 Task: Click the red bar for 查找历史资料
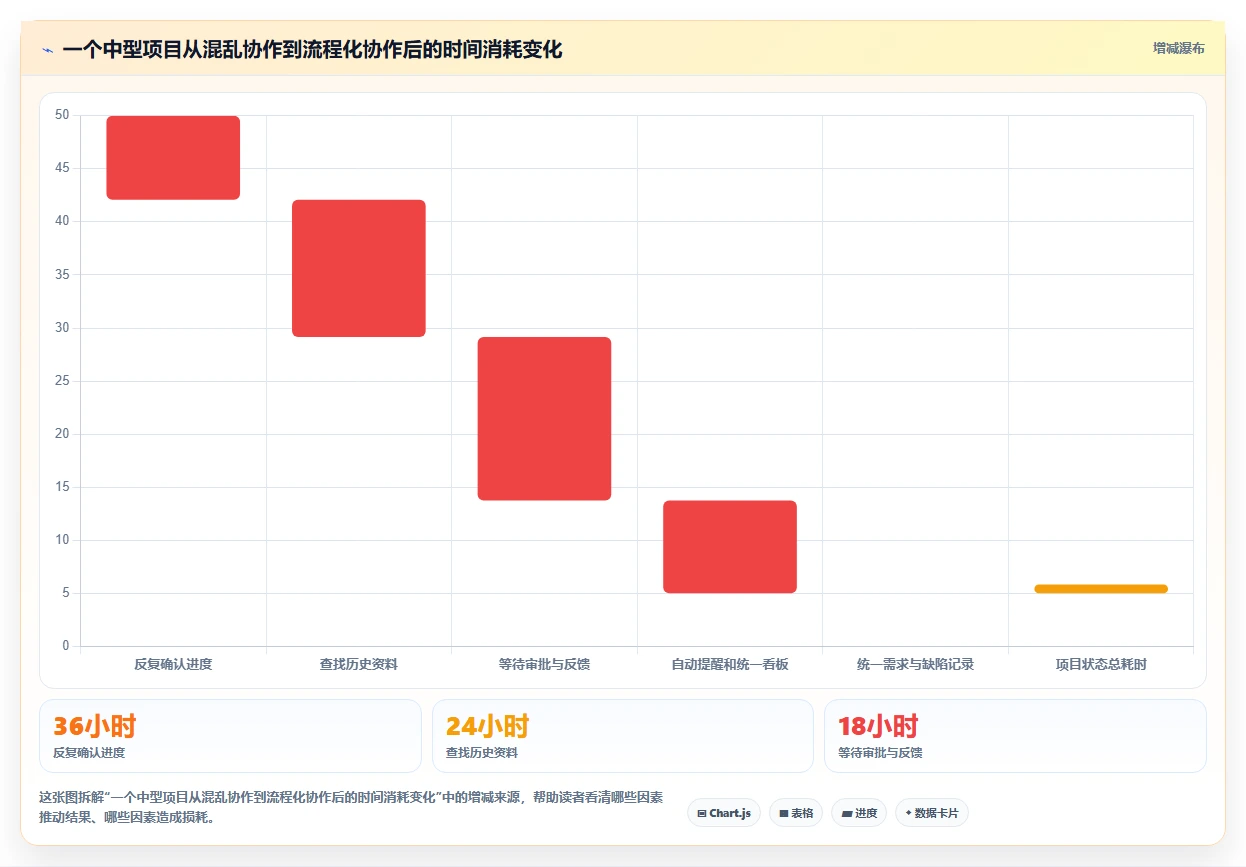359,268
